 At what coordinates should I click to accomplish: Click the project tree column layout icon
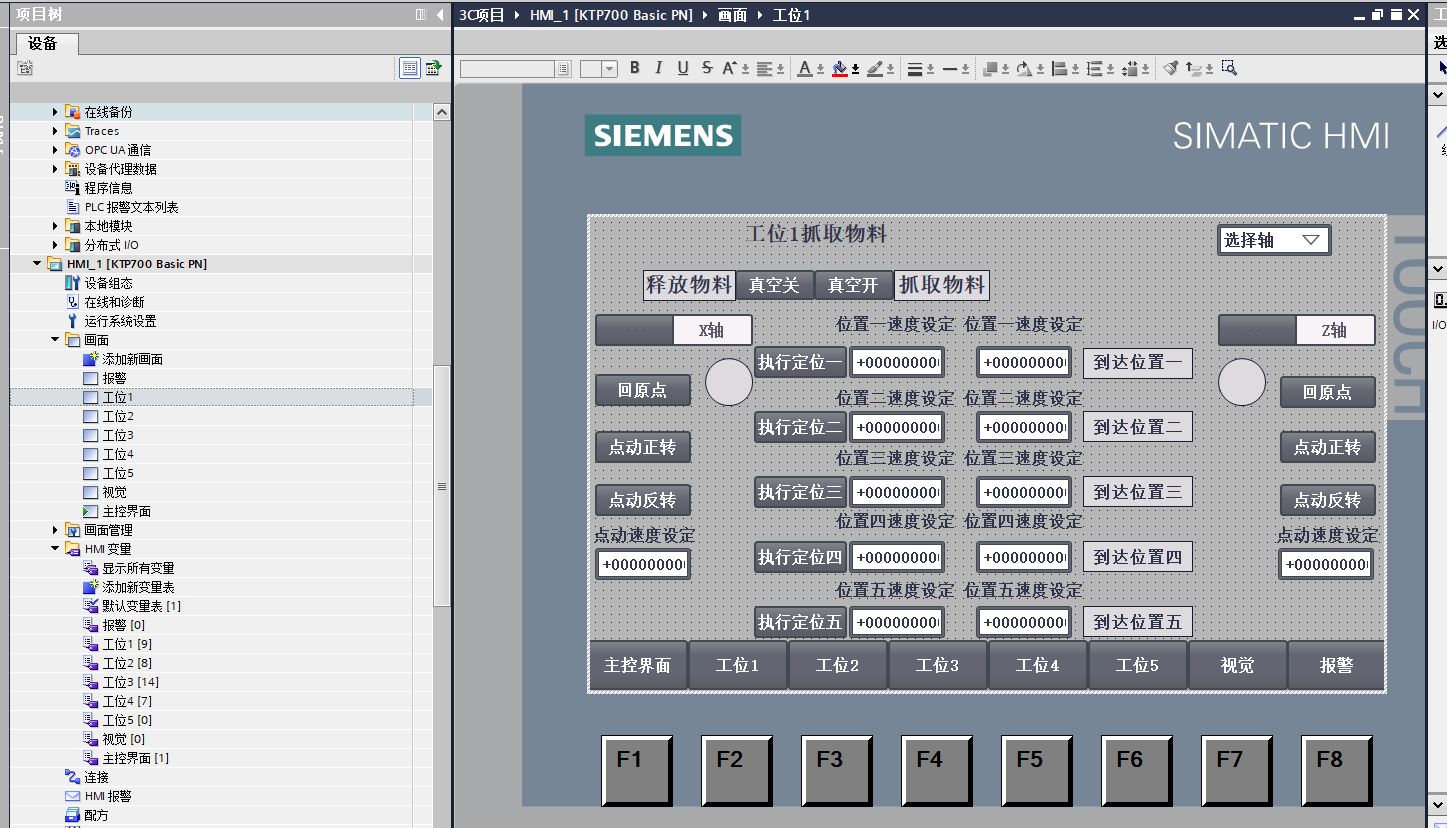pyautogui.click(x=421, y=15)
